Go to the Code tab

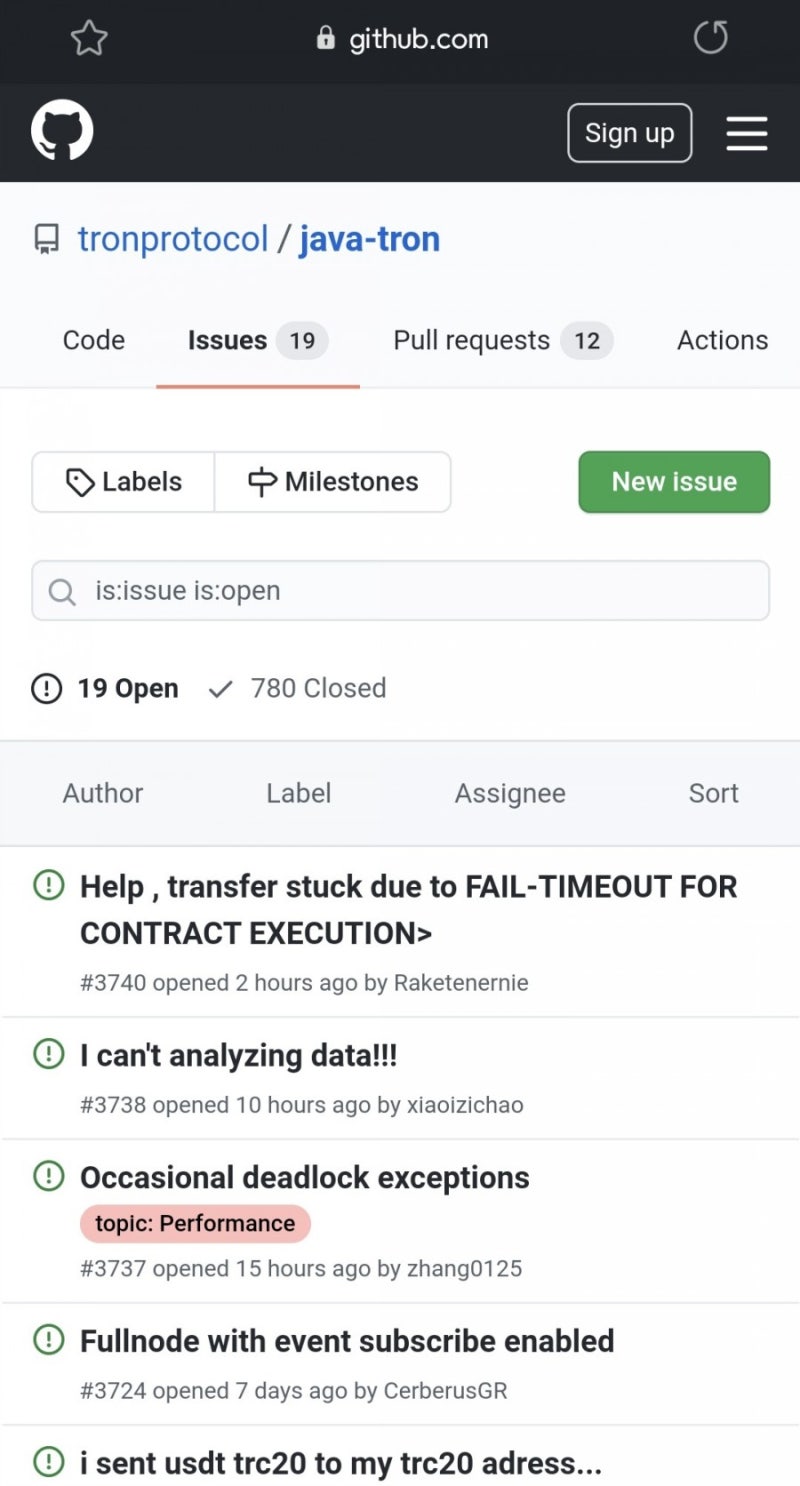94,341
